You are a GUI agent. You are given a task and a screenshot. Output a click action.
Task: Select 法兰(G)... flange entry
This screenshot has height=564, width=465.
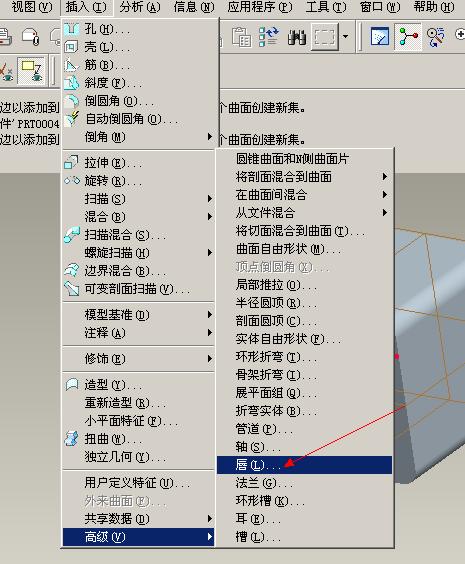(304, 483)
